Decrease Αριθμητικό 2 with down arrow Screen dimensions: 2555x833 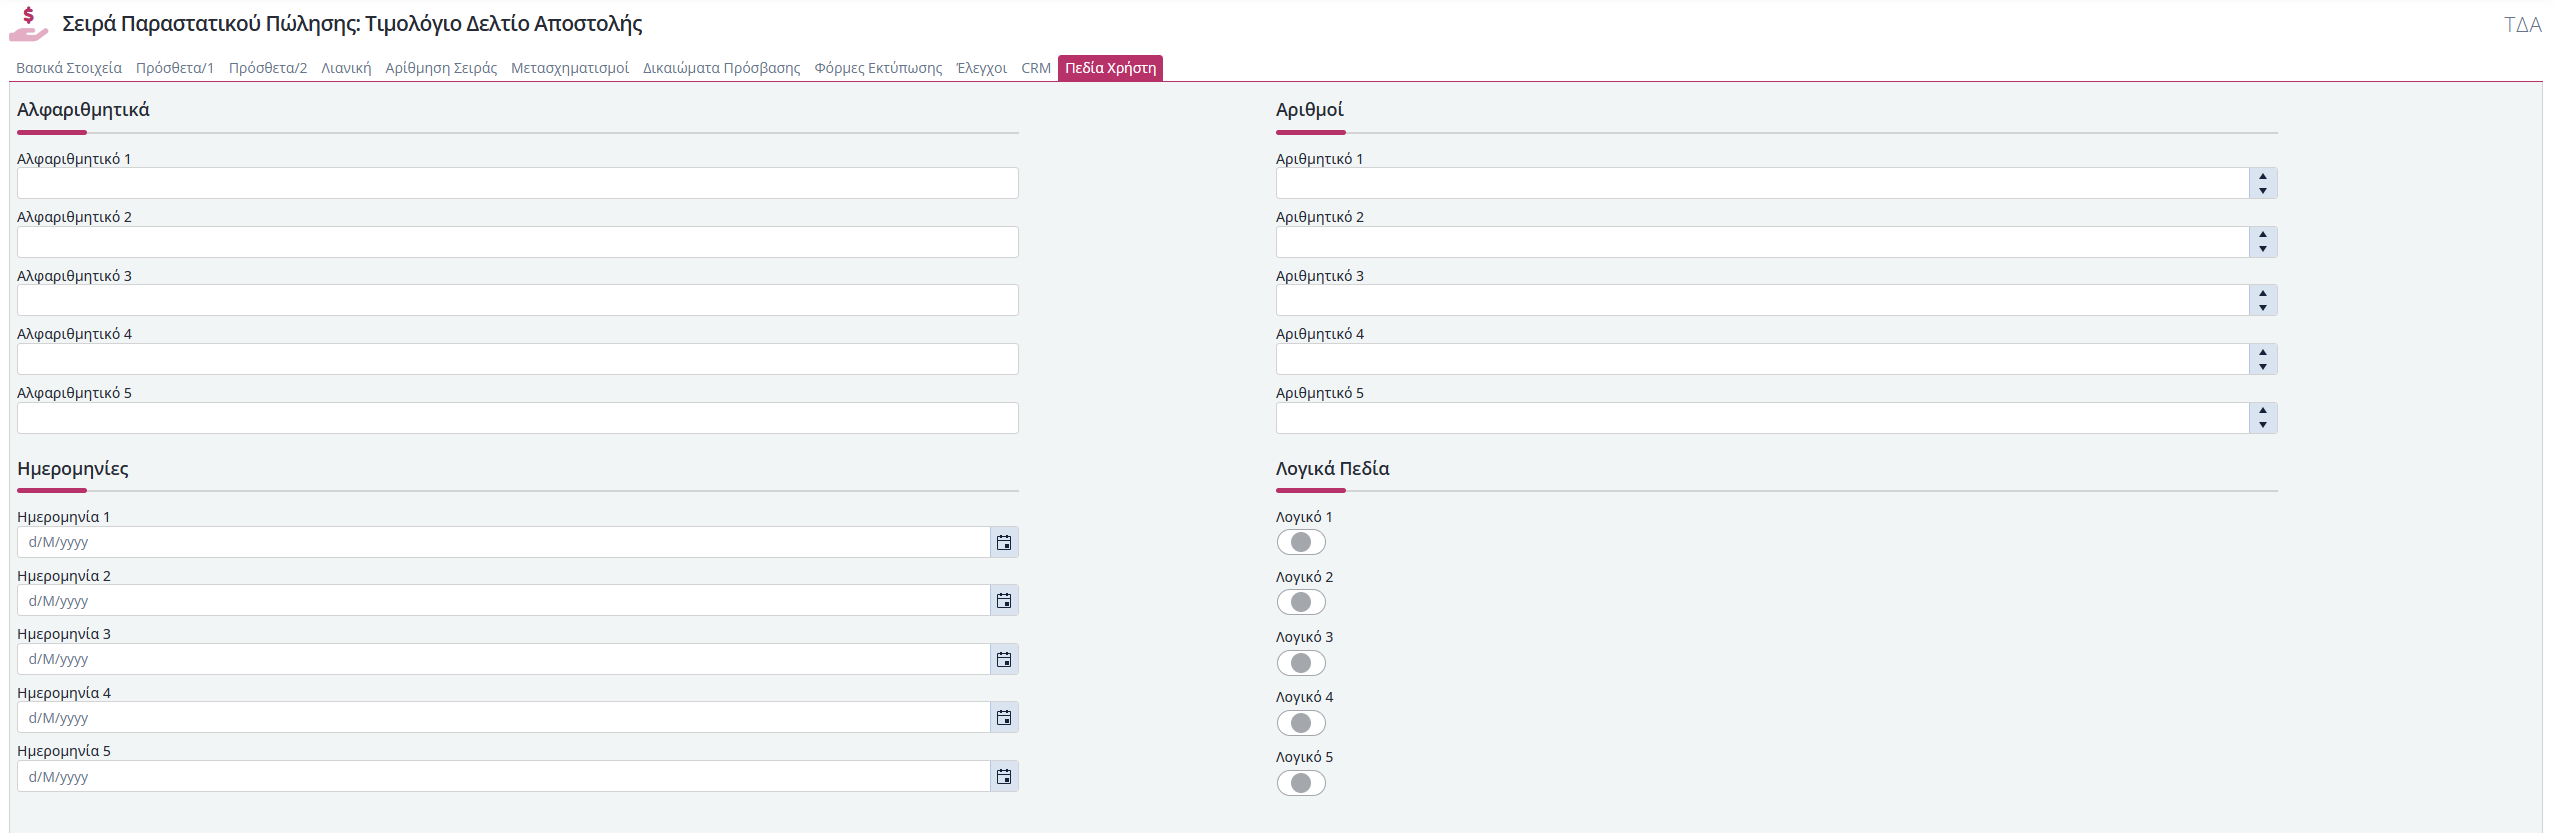(x=2263, y=249)
